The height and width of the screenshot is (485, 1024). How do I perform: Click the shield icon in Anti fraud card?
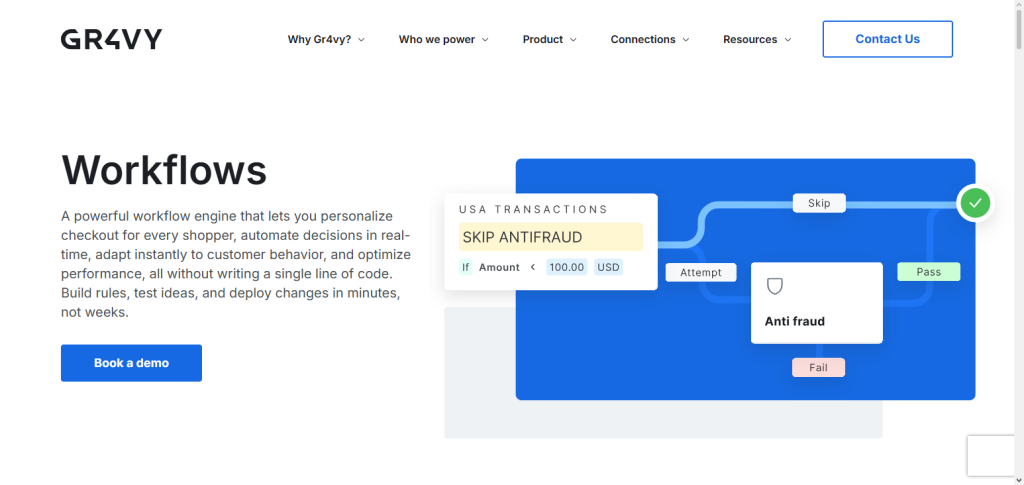point(775,286)
